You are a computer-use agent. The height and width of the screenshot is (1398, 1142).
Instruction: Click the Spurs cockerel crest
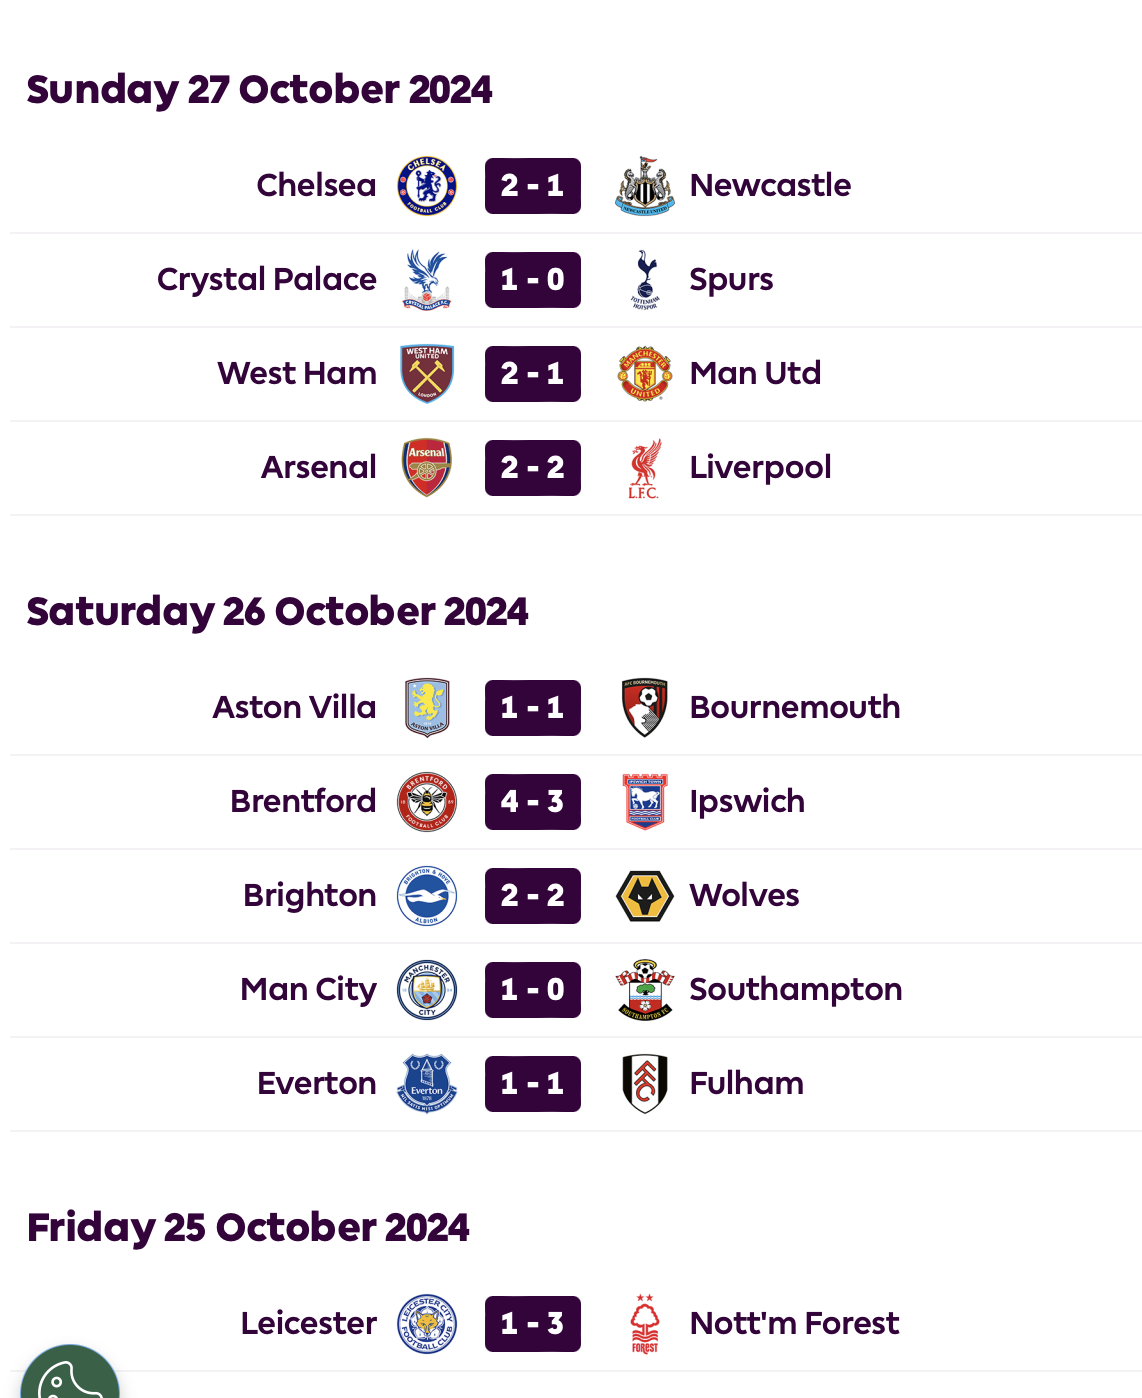click(645, 280)
